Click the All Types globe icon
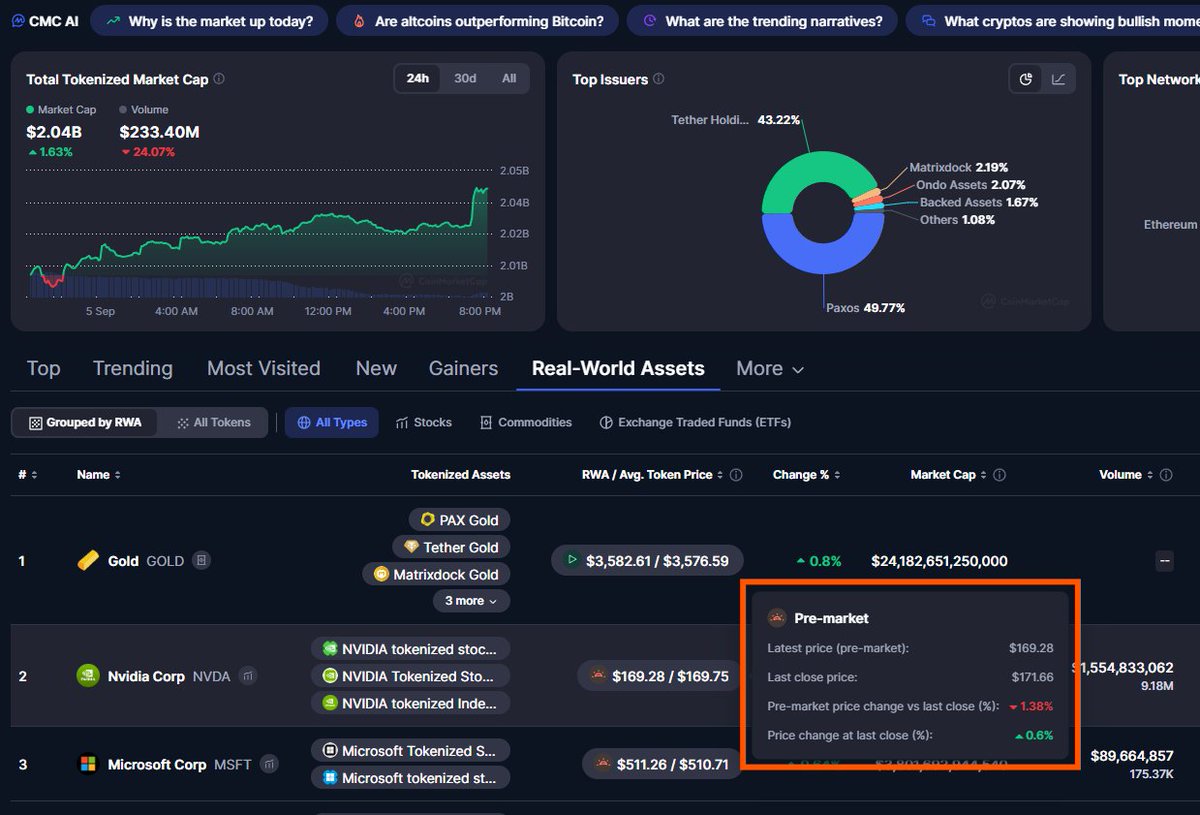This screenshot has height=815, width=1200. [304, 423]
